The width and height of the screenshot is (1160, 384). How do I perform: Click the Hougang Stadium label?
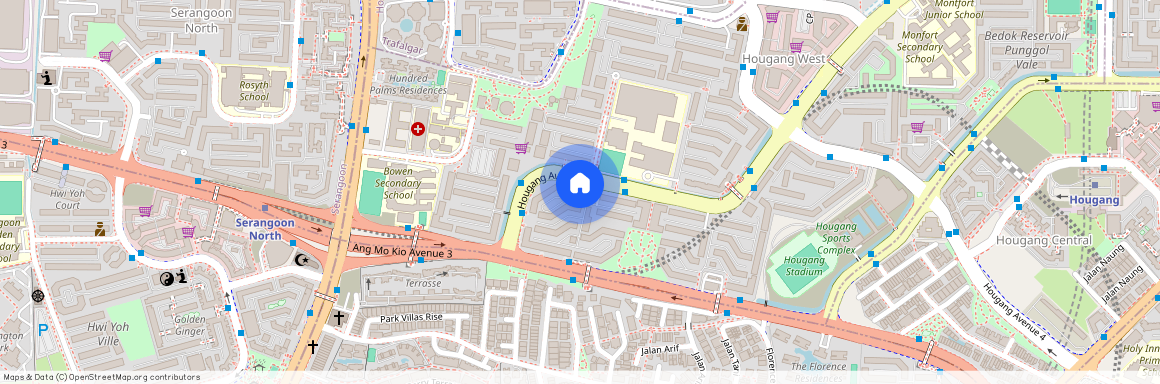click(803, 265)
